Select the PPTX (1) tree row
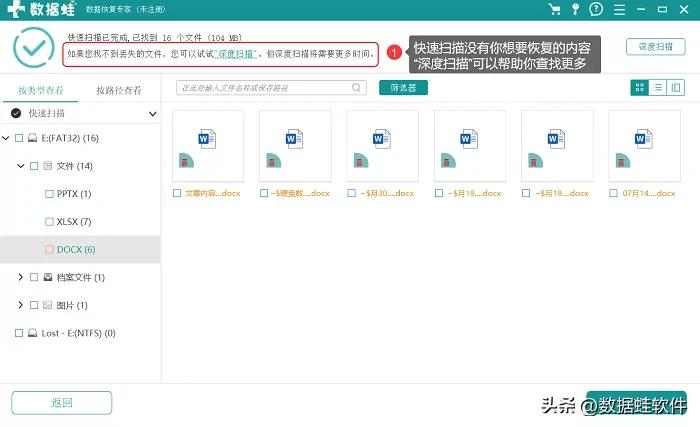700x427 pixels. [80, 194]
